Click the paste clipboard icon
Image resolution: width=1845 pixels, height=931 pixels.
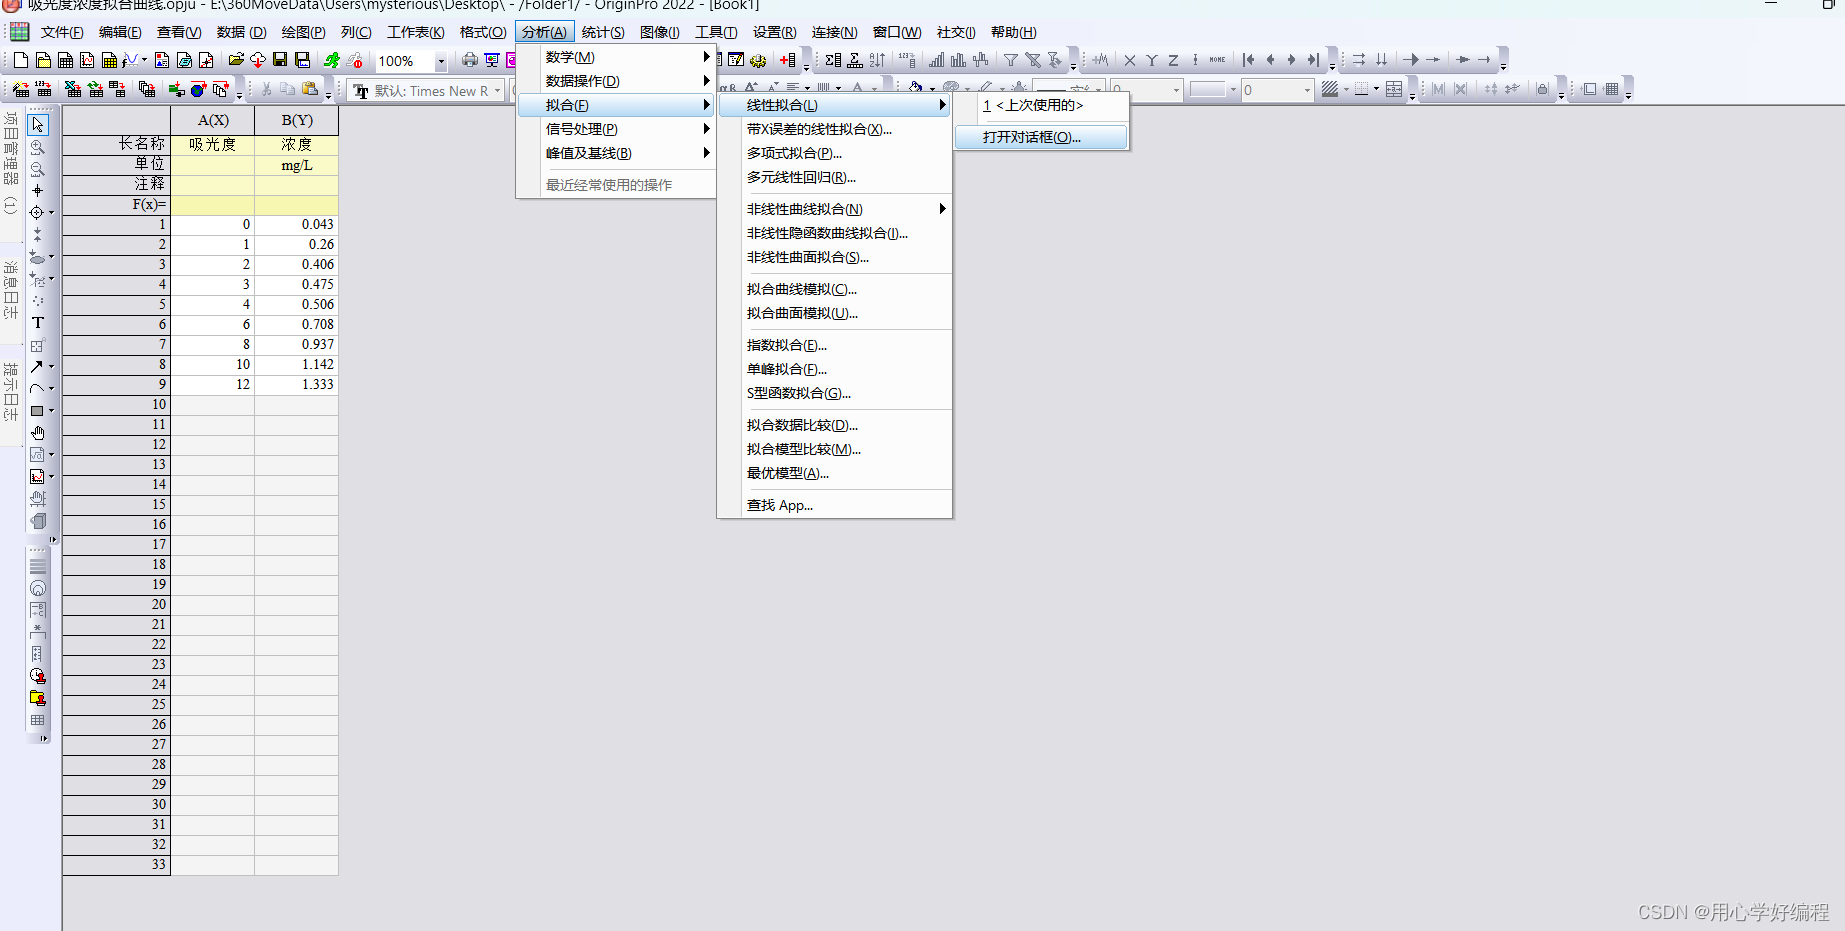(x=310, y=89)
